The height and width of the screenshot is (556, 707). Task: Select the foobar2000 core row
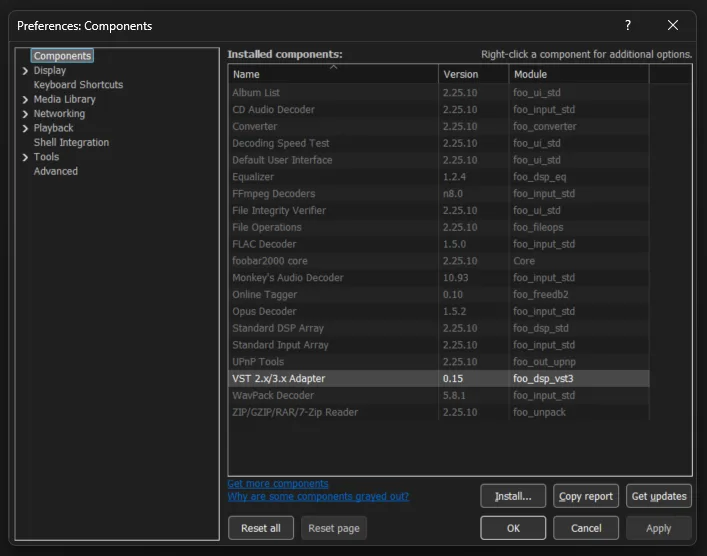(x=439, y=261)
